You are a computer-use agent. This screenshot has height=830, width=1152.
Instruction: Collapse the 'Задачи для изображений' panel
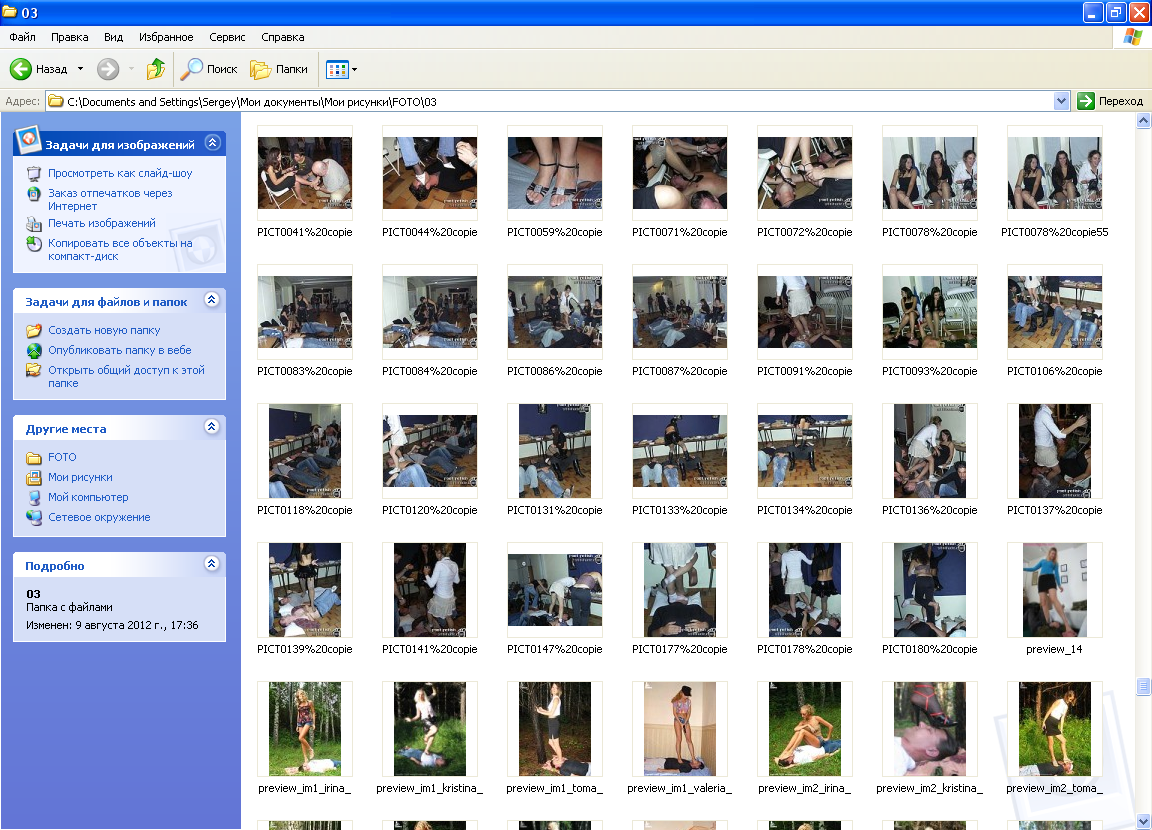212,142
